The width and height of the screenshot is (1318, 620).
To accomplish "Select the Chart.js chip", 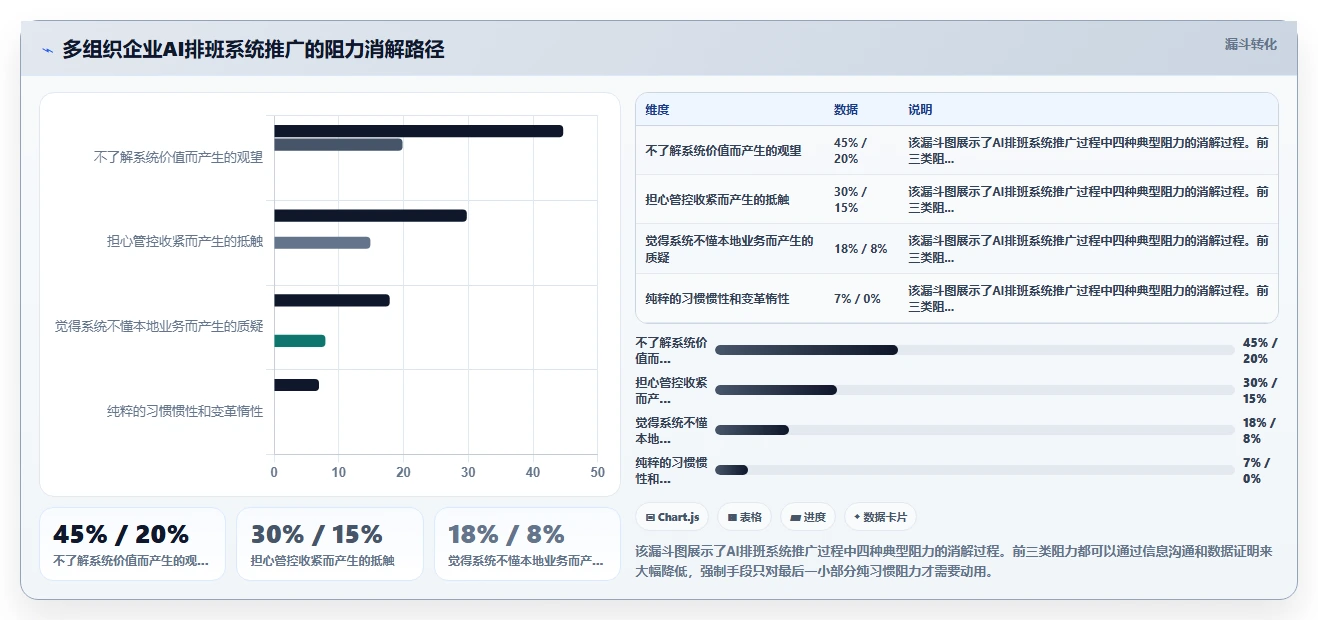I will 672,517.
